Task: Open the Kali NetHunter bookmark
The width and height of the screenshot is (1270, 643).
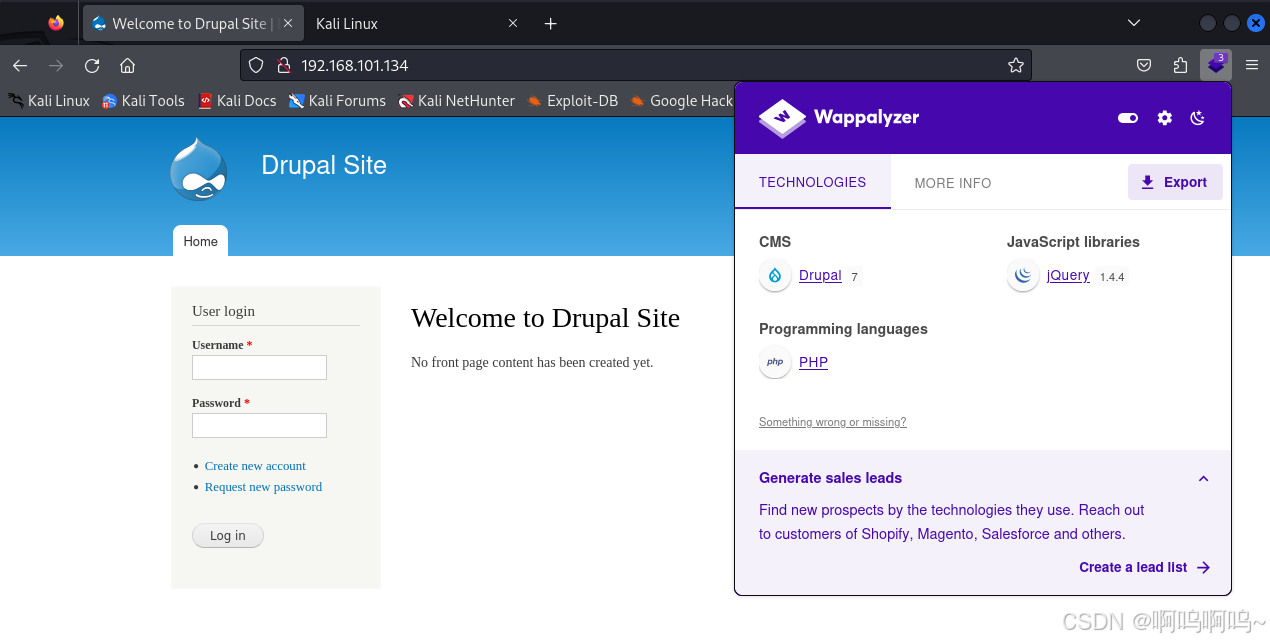Action: coord(456,100)
